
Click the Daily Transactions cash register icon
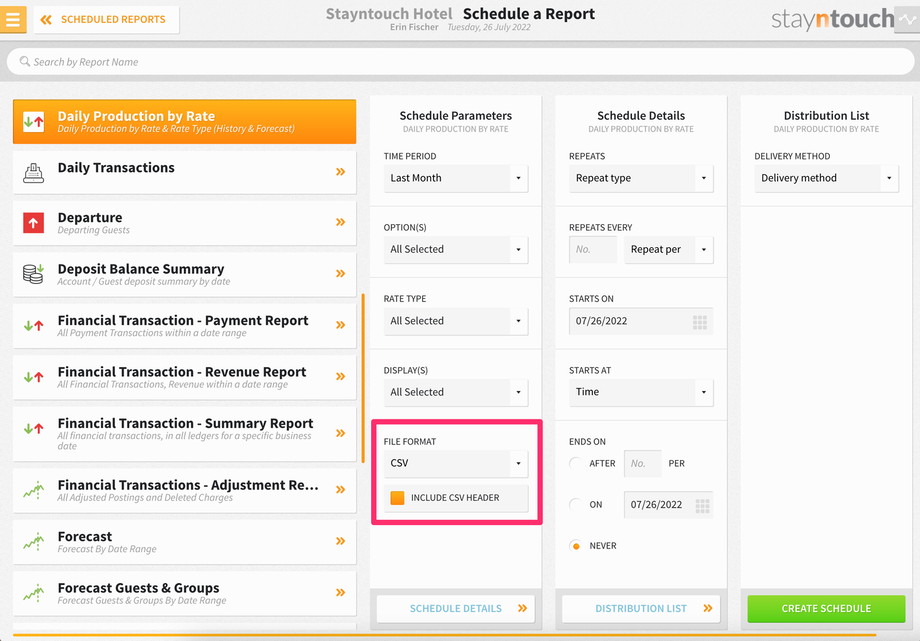click(33, 173)
